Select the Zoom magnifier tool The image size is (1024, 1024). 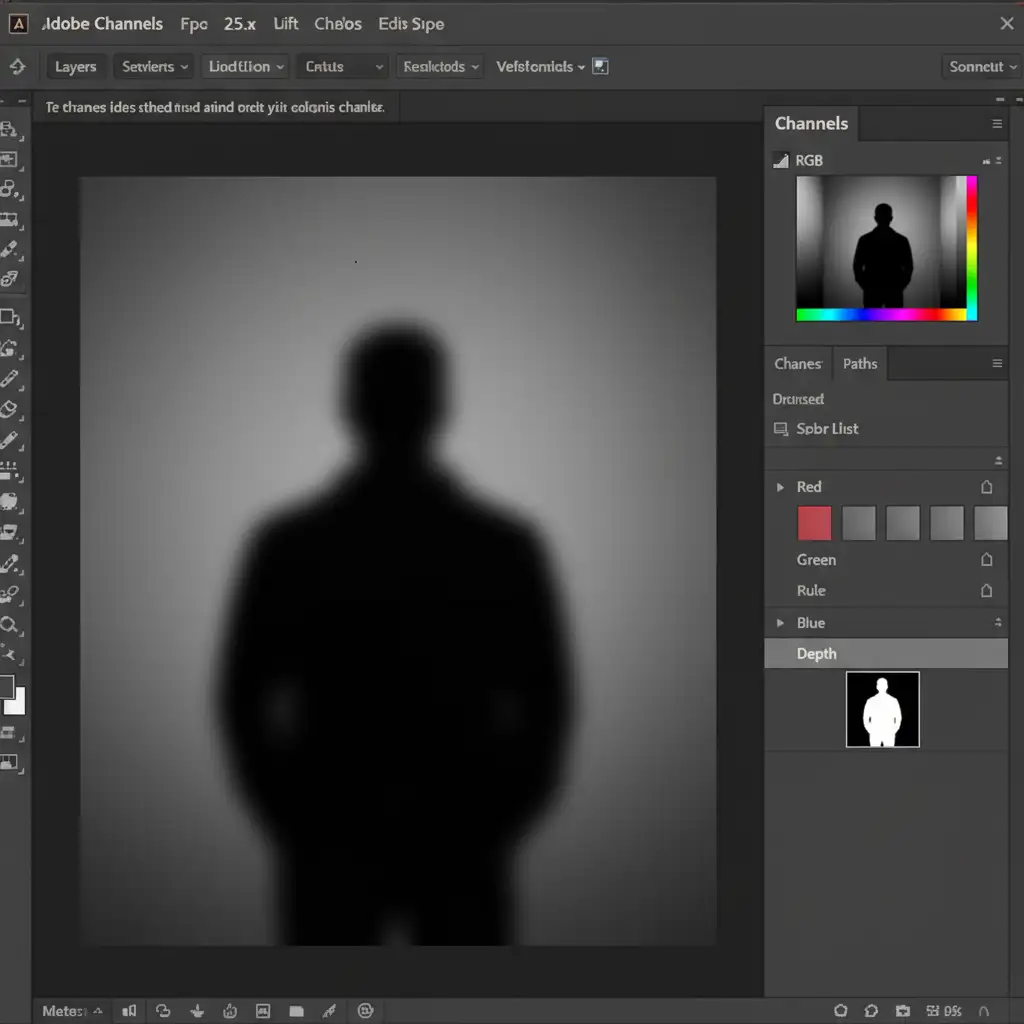pyautogui.click(x=10, y=625)
